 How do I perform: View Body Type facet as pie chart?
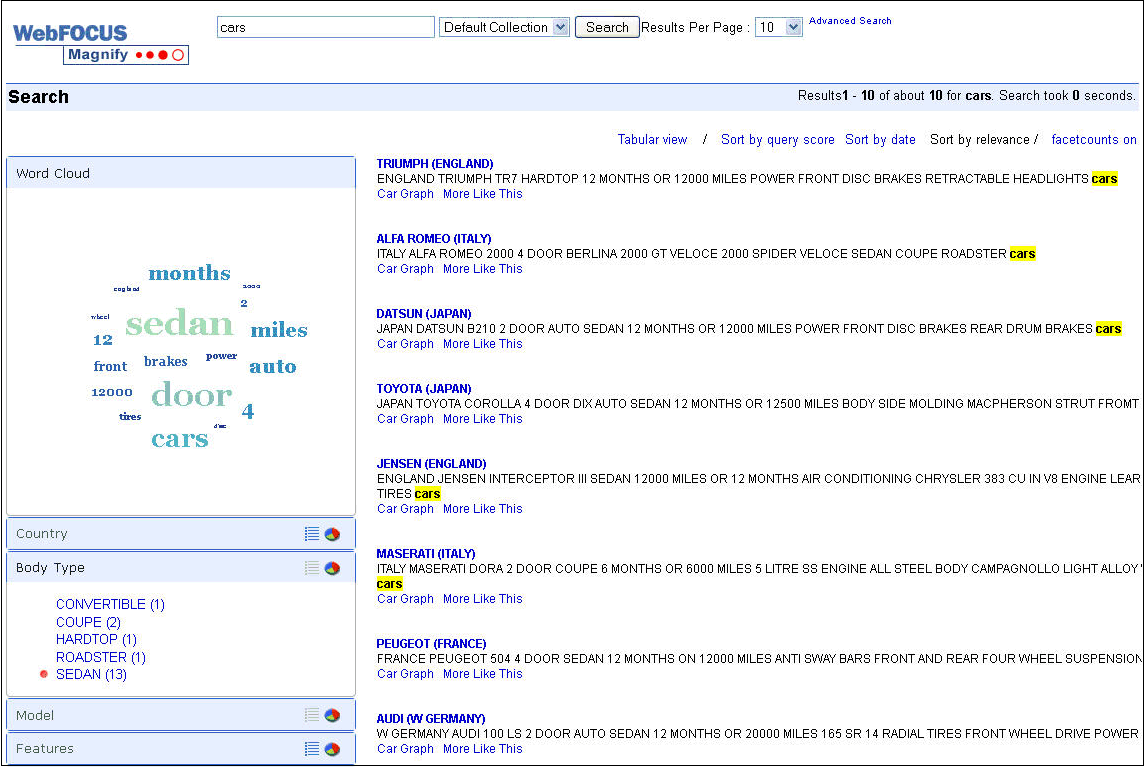click(x=331, y=567)
